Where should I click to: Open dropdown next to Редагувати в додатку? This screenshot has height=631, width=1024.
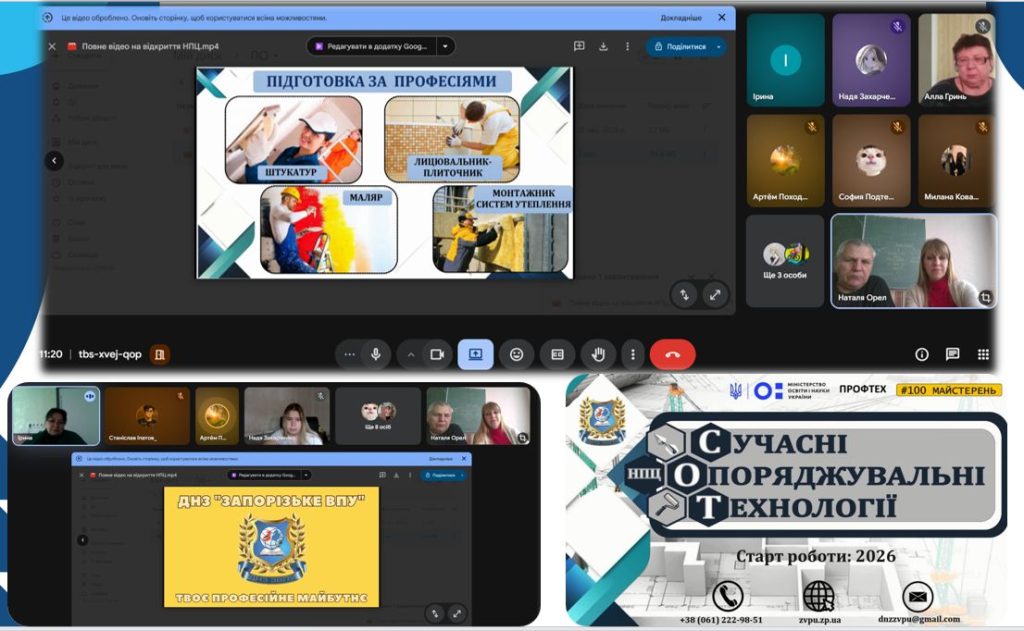445,46
